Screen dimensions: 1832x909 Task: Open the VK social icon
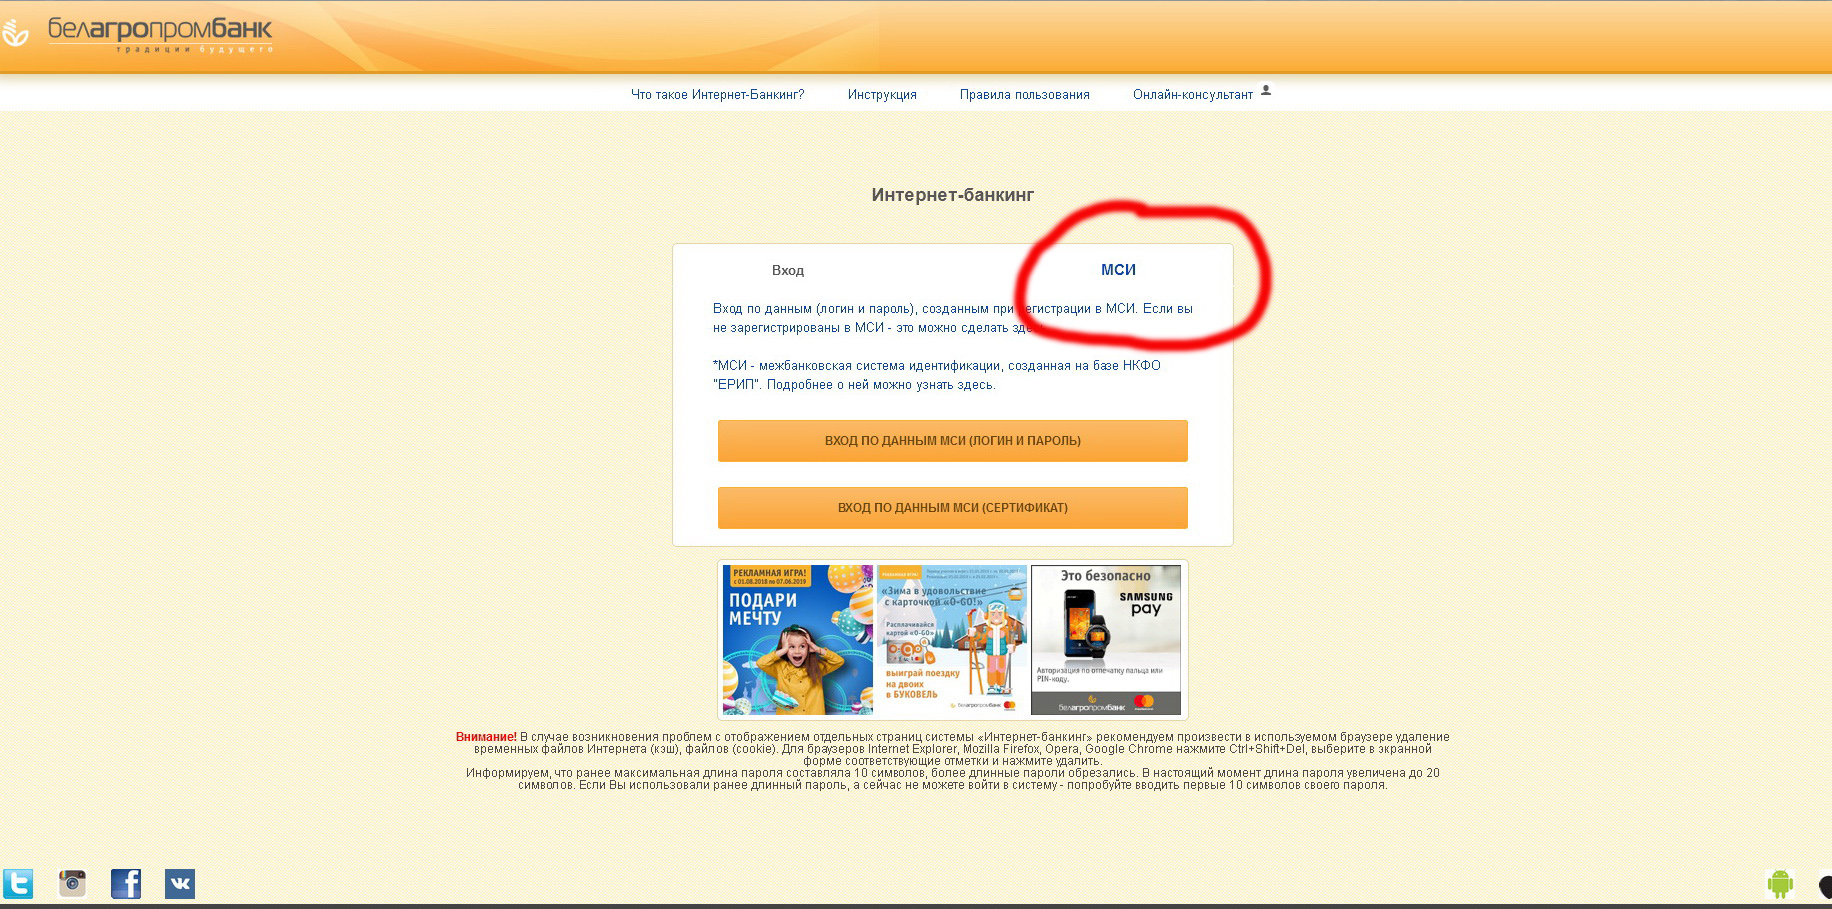click(x=180, y=884)
